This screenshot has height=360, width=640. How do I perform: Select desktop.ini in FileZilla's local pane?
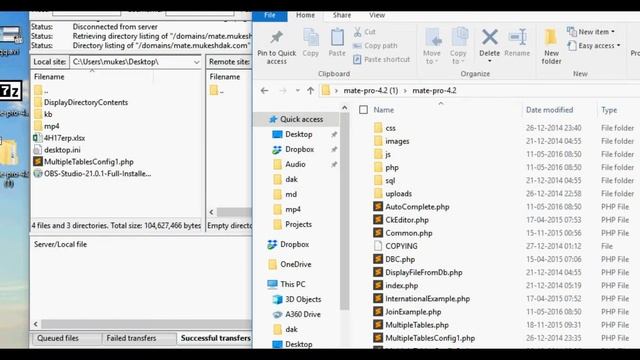57,150
